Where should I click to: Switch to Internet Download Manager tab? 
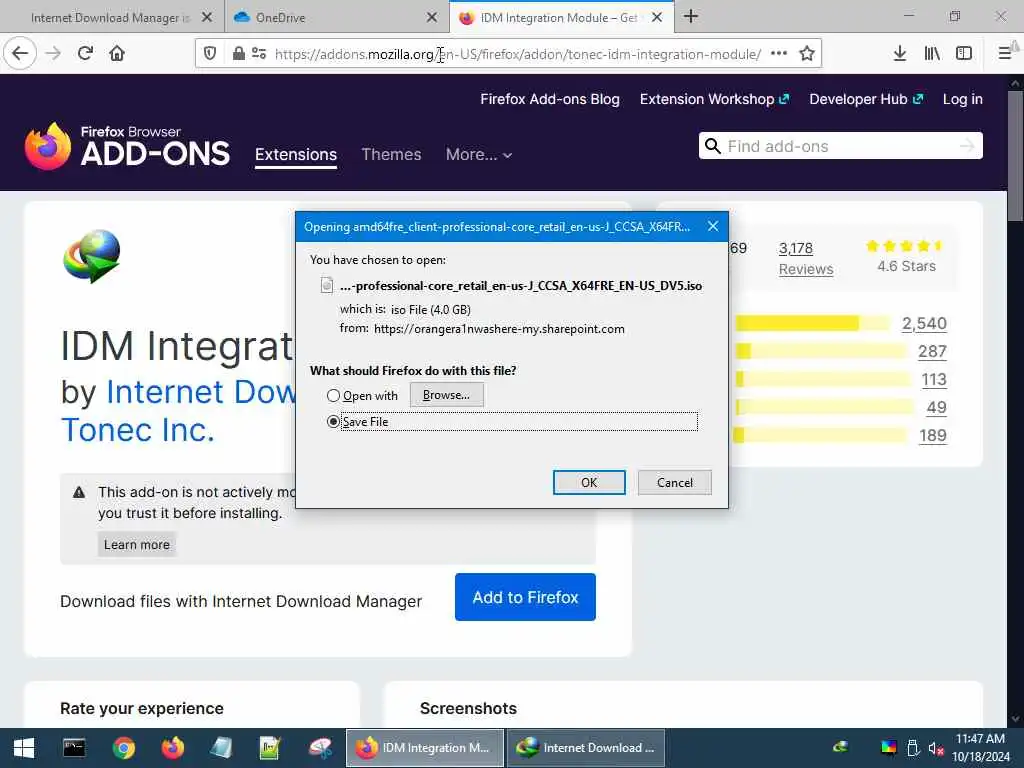(112, 18)
